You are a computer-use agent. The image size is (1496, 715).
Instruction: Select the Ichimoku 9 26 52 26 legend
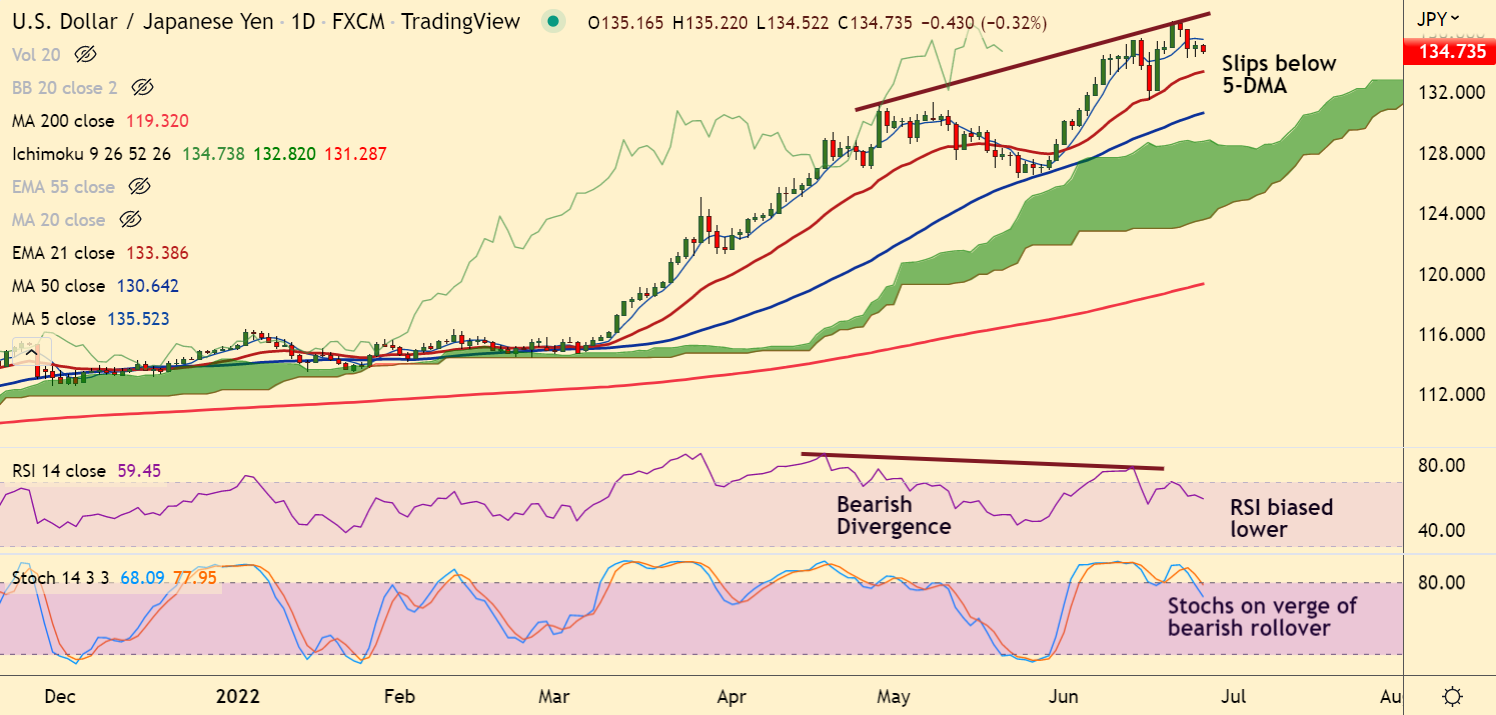point(91,154)
